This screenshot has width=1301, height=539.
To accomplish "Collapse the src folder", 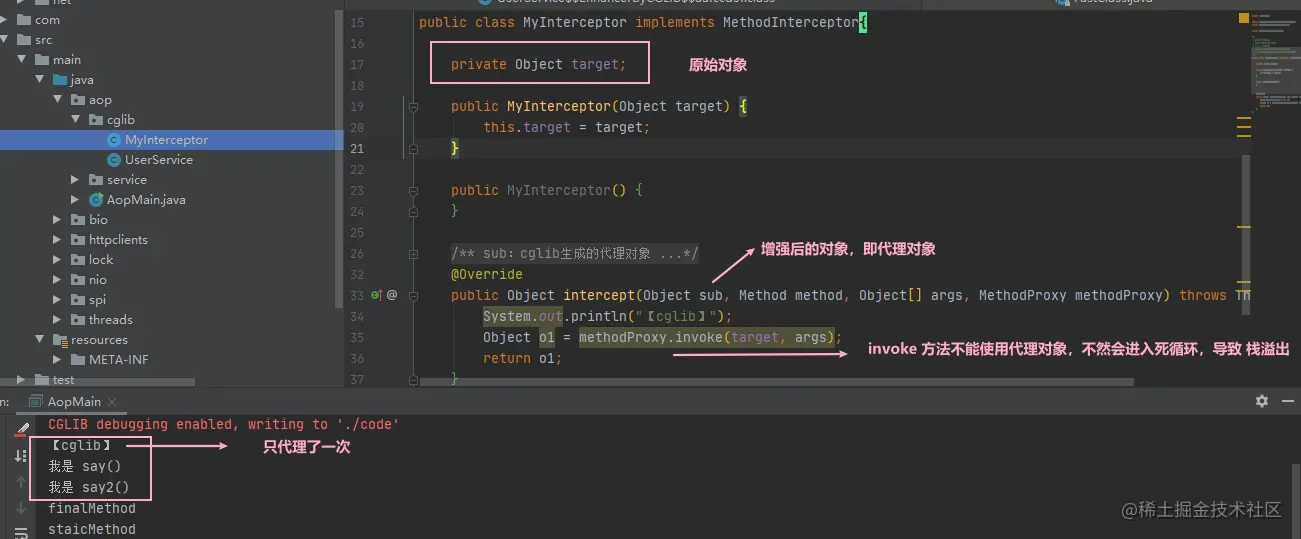I will 5,40.
